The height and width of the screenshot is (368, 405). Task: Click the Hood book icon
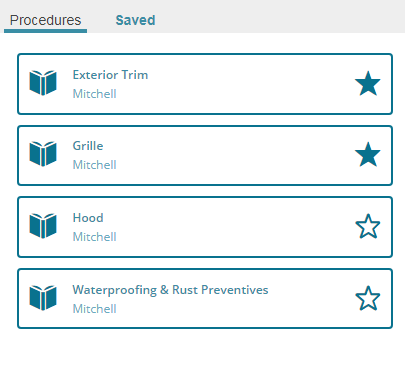pyautogui.click(x=43, y=226)
